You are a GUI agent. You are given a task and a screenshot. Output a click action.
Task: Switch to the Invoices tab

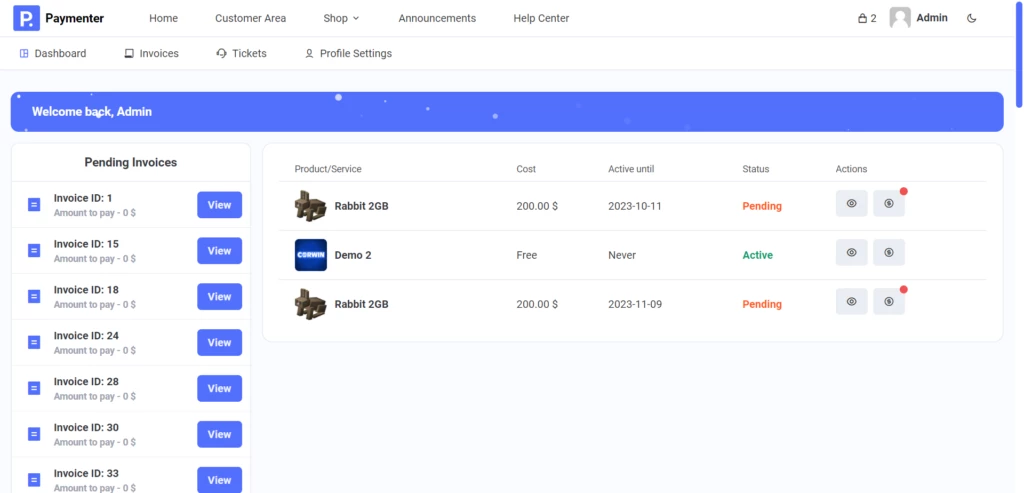coord(151,53)
